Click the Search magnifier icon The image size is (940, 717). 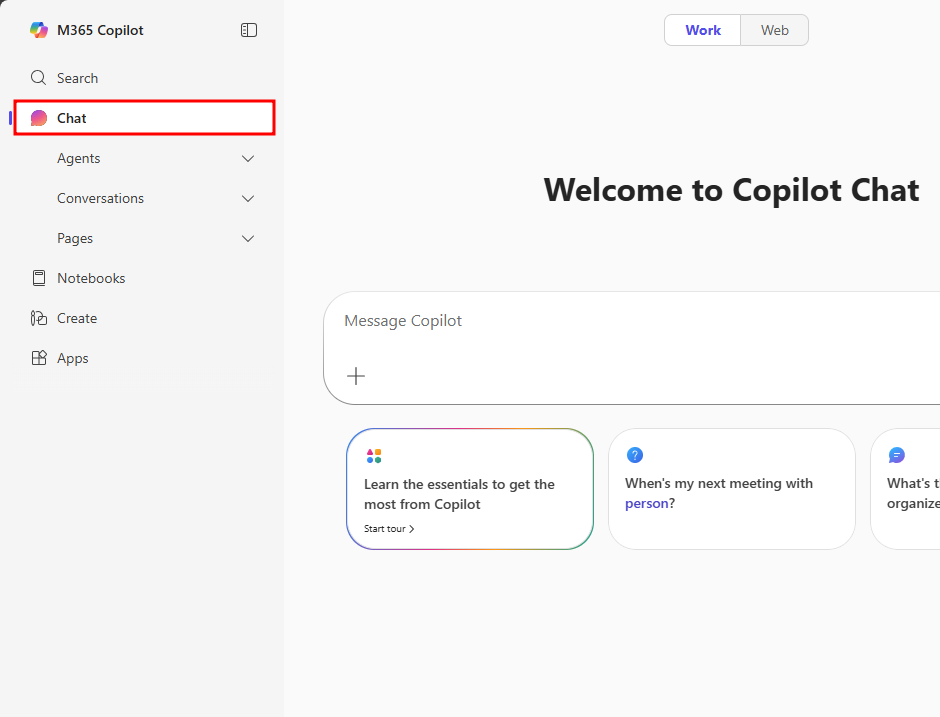[x=39, y=78]
